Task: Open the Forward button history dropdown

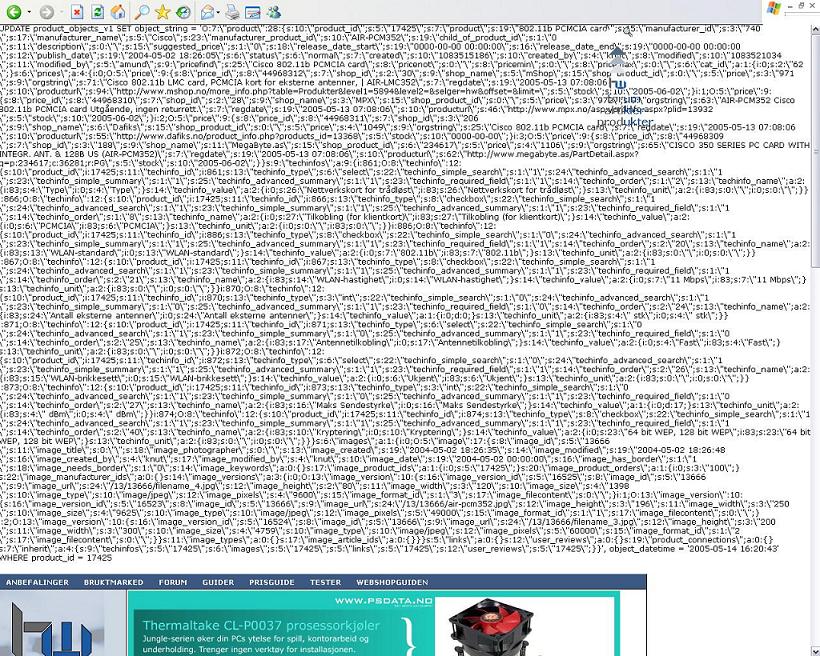Action: (x=61, y=12)
